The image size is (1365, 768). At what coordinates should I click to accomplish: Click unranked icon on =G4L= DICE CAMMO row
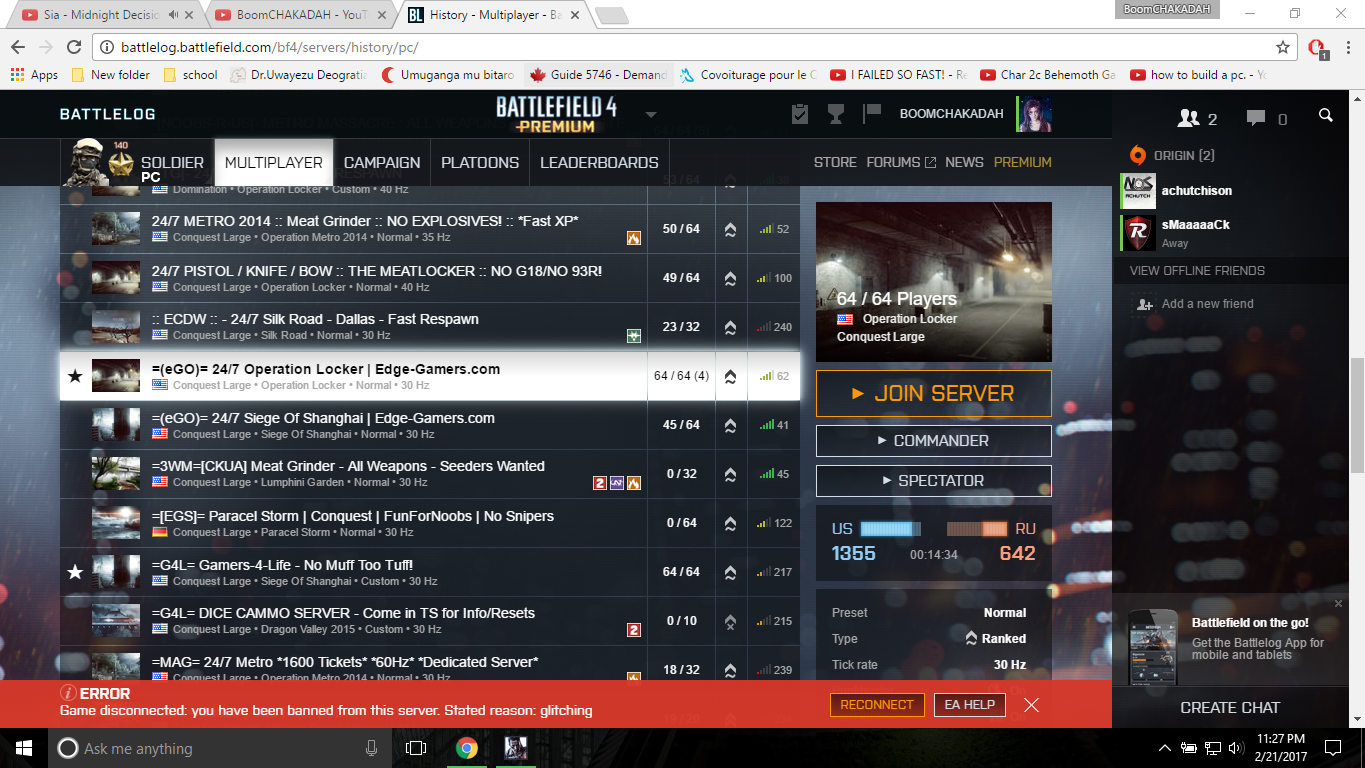[x=730, y=621]
